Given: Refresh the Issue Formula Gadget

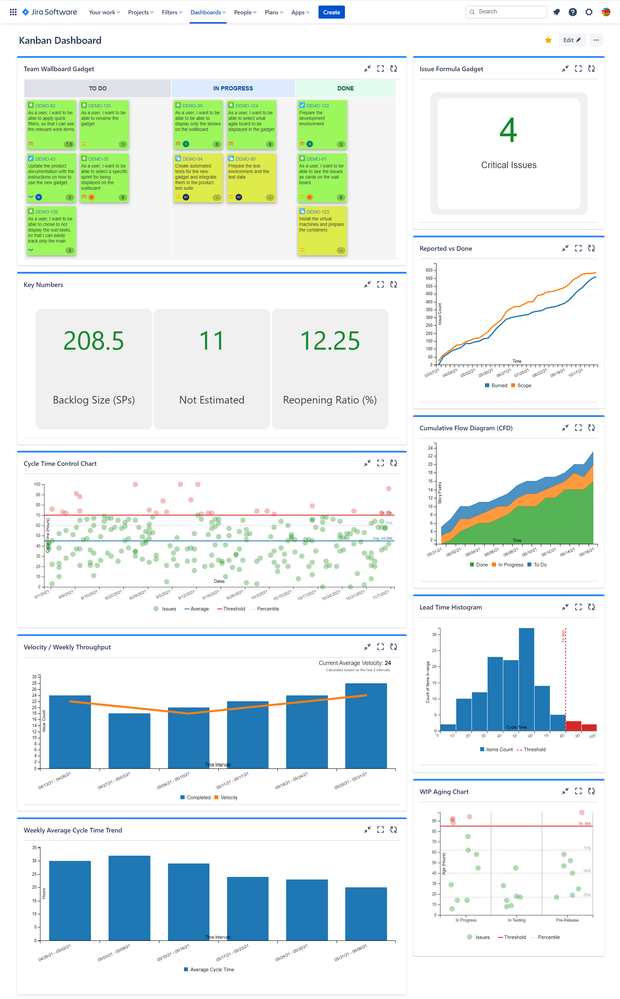Looking at the screenshot, I should coord(591,69).
